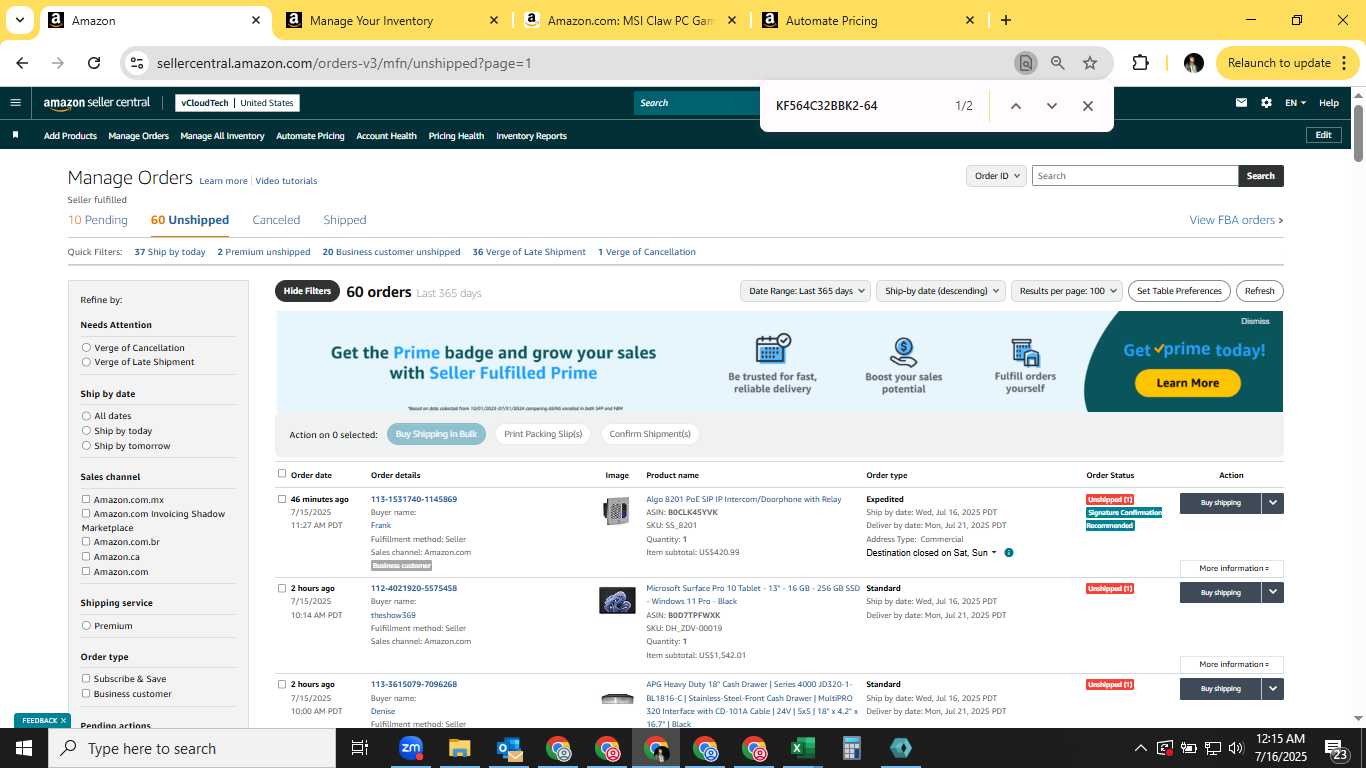Image resolution: width=1366 pixels, height=768 pixels.
Task: Expand the Destination closed on Sat, Sun dropdown
Action: [931, 553]
